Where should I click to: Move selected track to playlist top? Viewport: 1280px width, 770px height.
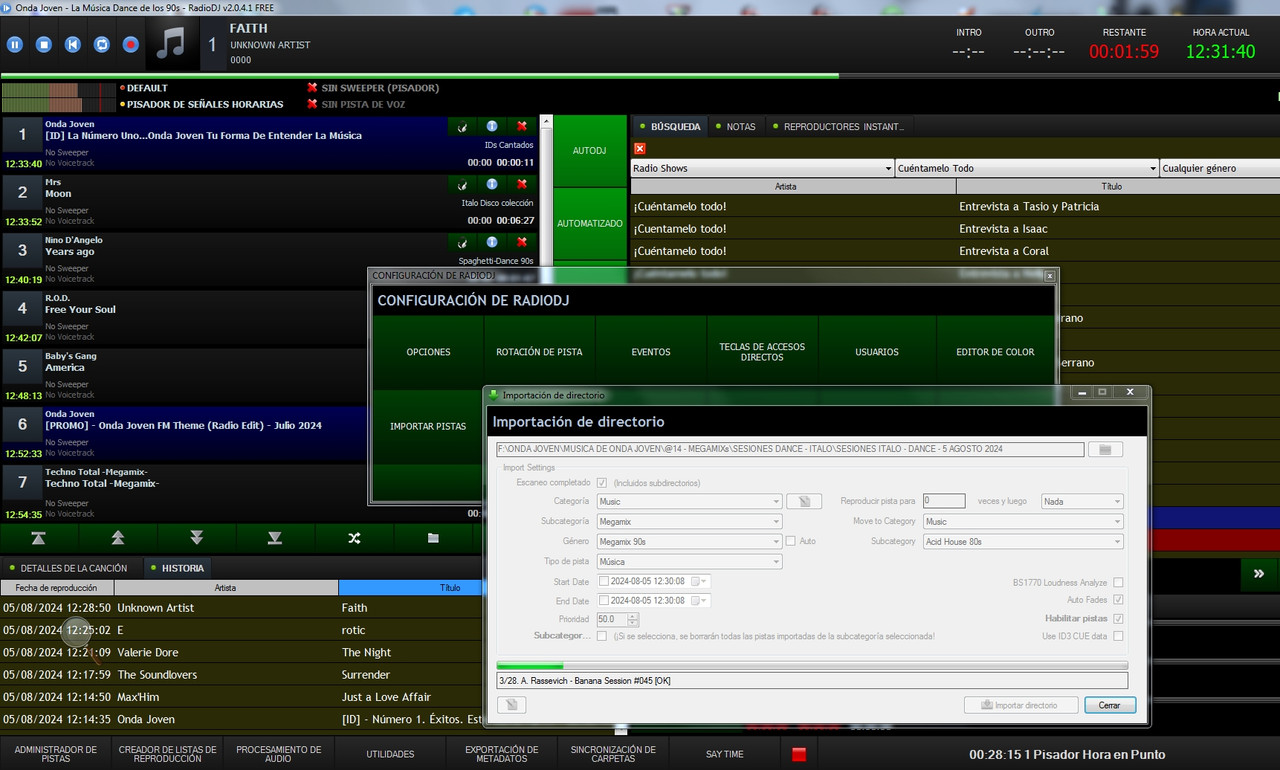click(39, 538)
